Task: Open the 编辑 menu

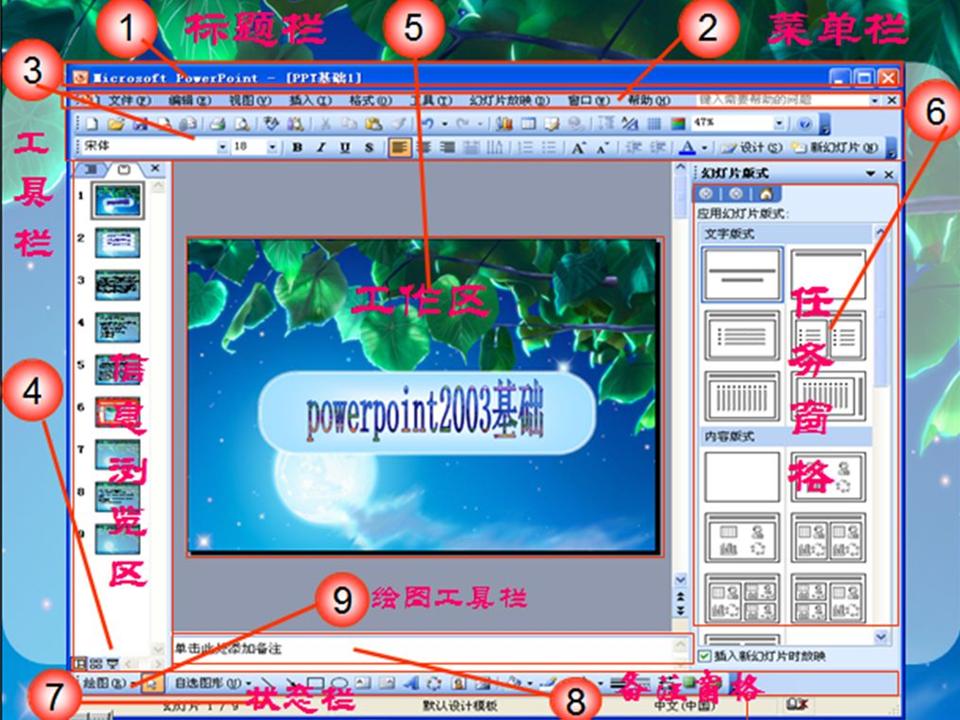Action: pos(190,100)
